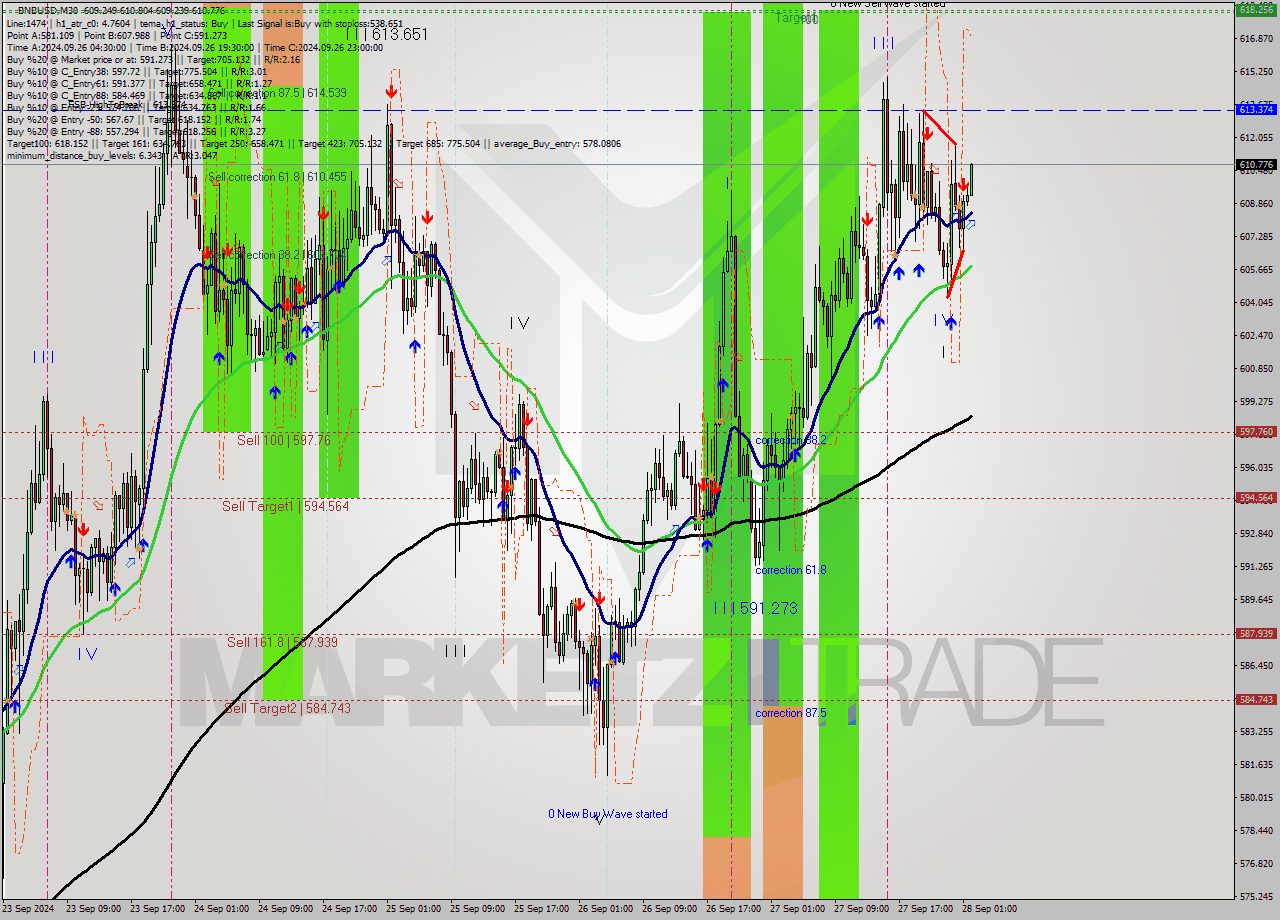Screen dimensions: 1280x920
Task: Click the 584.743 red price tag
Action: 1256,699
